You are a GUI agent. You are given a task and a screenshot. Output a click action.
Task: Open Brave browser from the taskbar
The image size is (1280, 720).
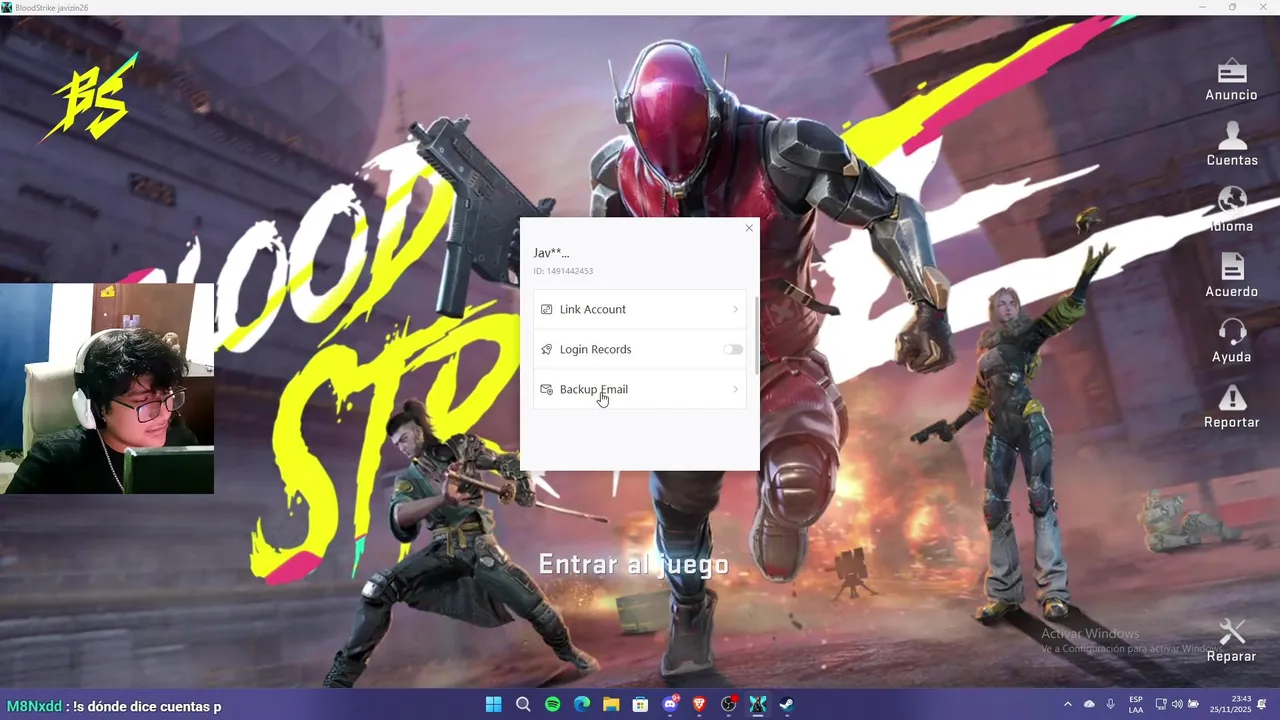[x=699, y=704]
